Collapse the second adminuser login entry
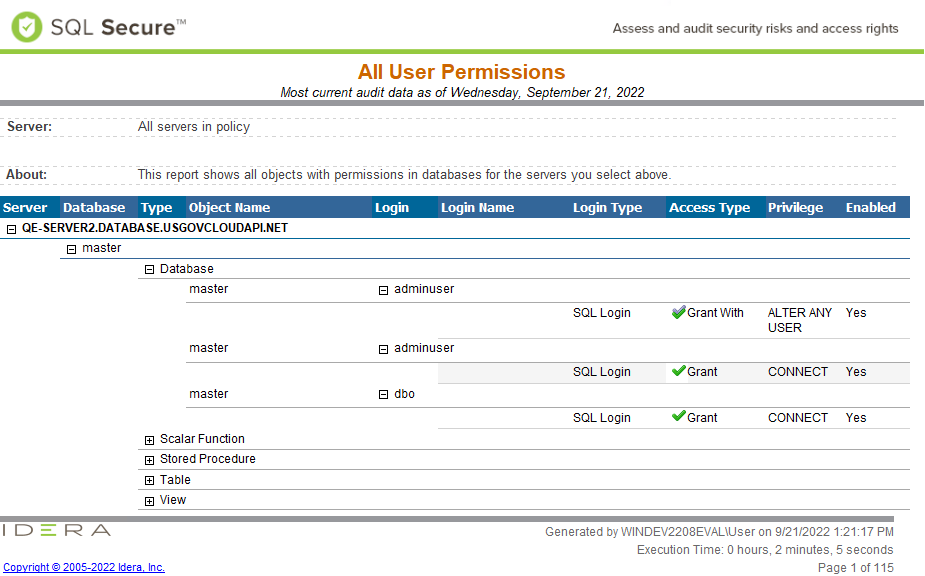Viewport: 925px width, 576px height. 383,349
